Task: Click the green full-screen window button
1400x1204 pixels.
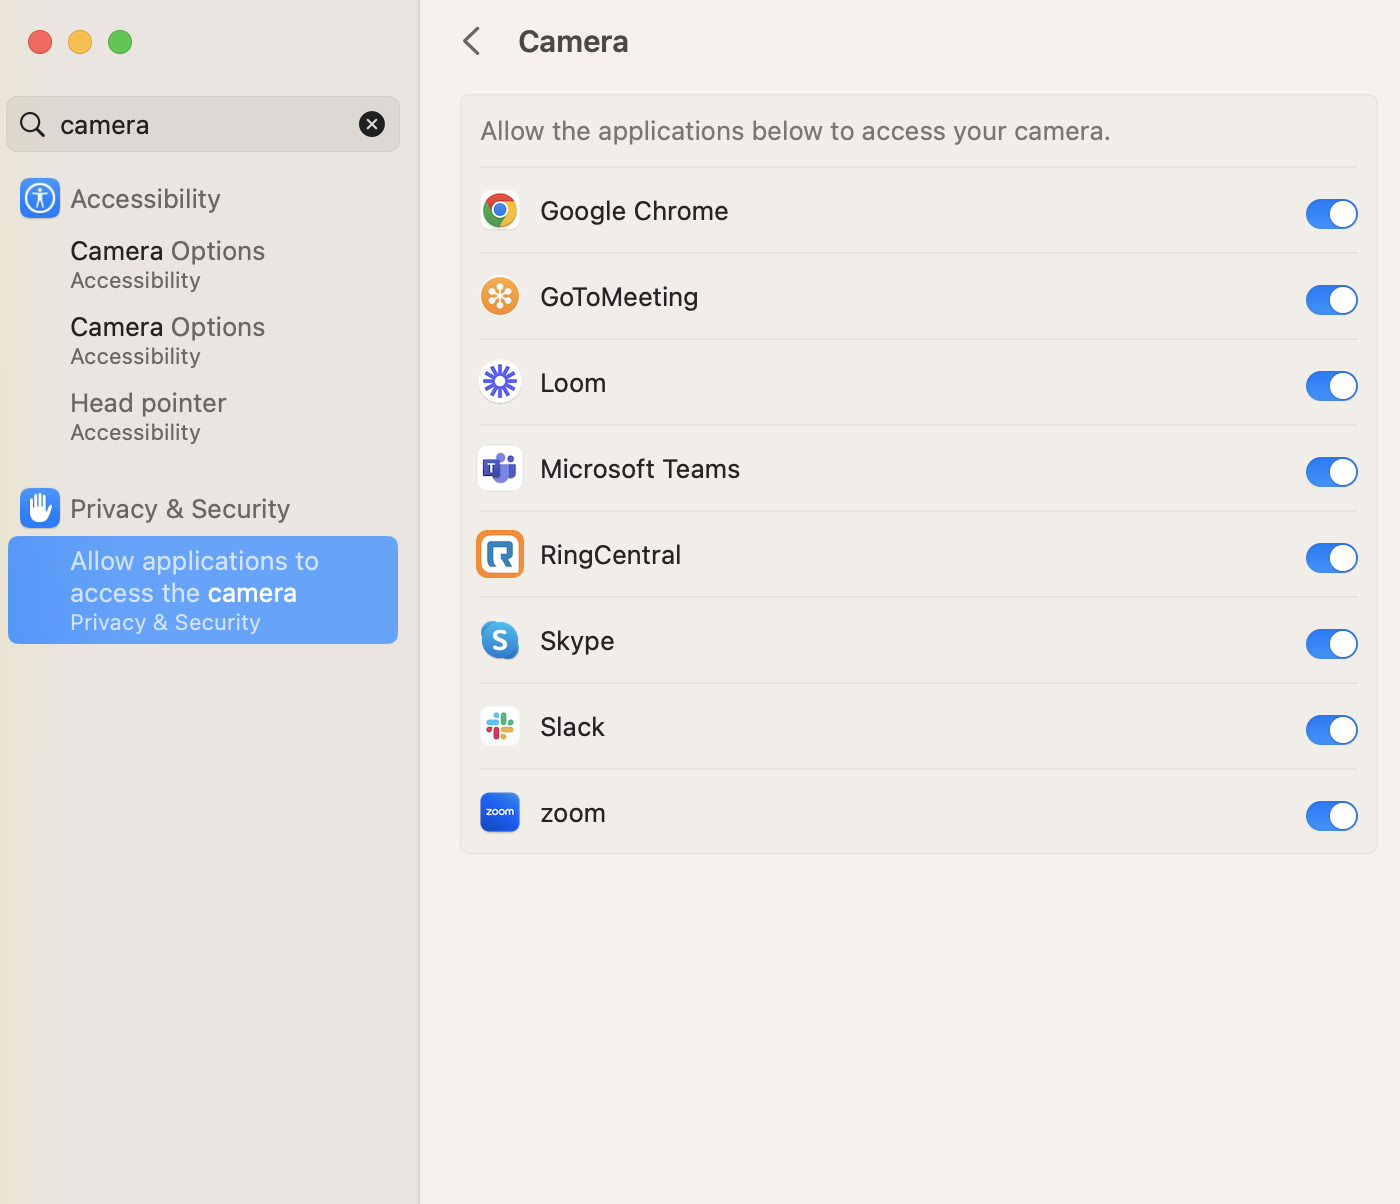Action: [120, 42]
